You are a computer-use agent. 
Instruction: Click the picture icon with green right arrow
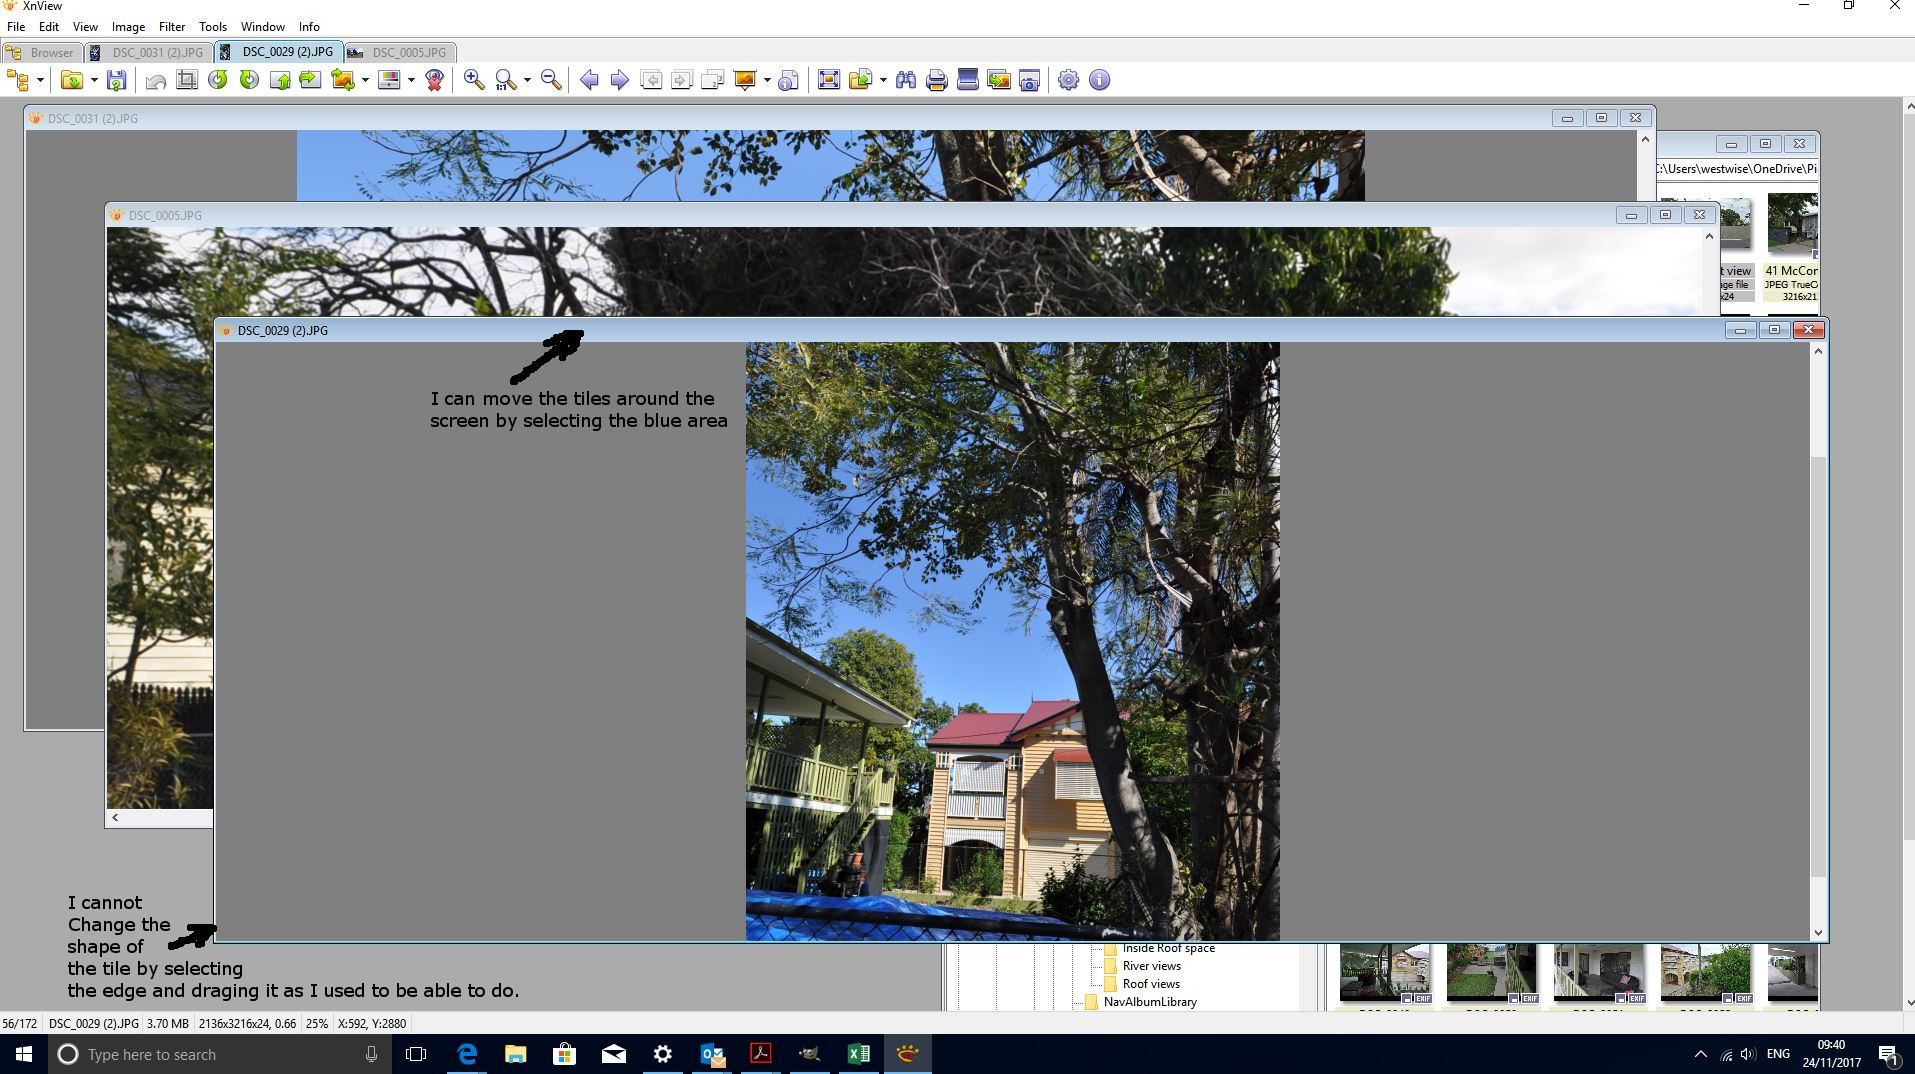click(x=310, y=80)
